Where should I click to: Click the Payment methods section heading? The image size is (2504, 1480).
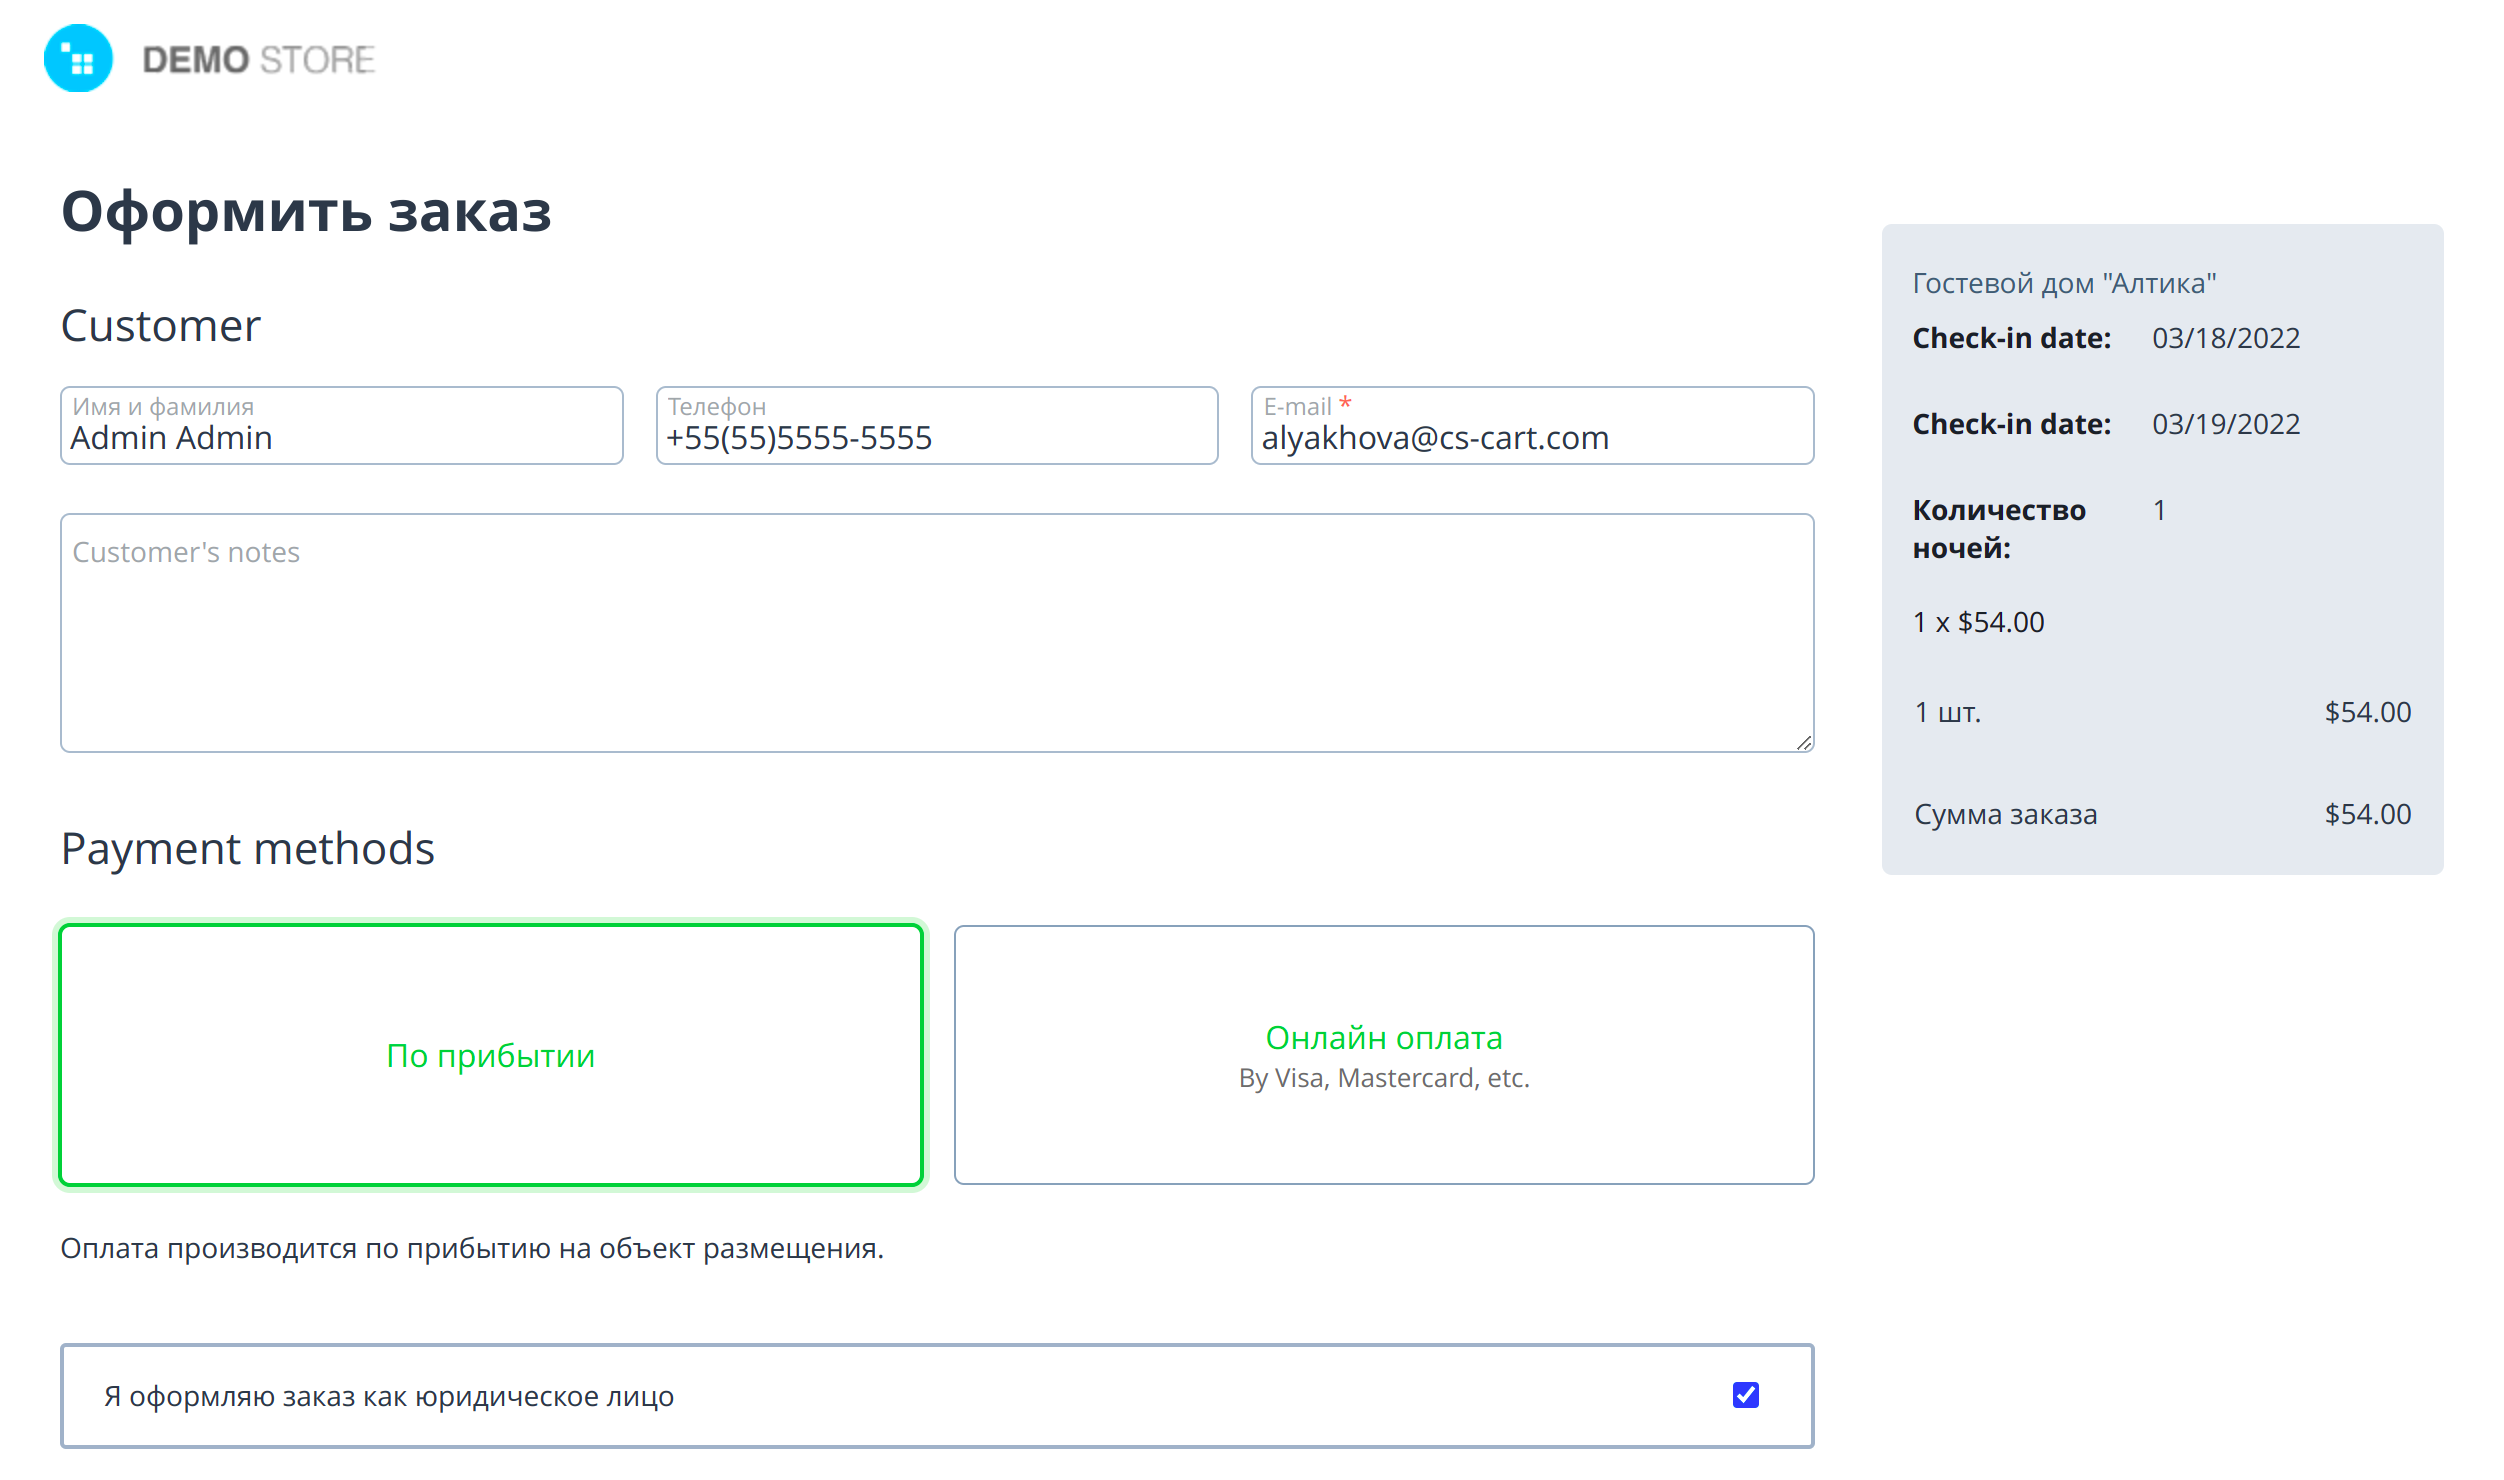pos(247,848)
